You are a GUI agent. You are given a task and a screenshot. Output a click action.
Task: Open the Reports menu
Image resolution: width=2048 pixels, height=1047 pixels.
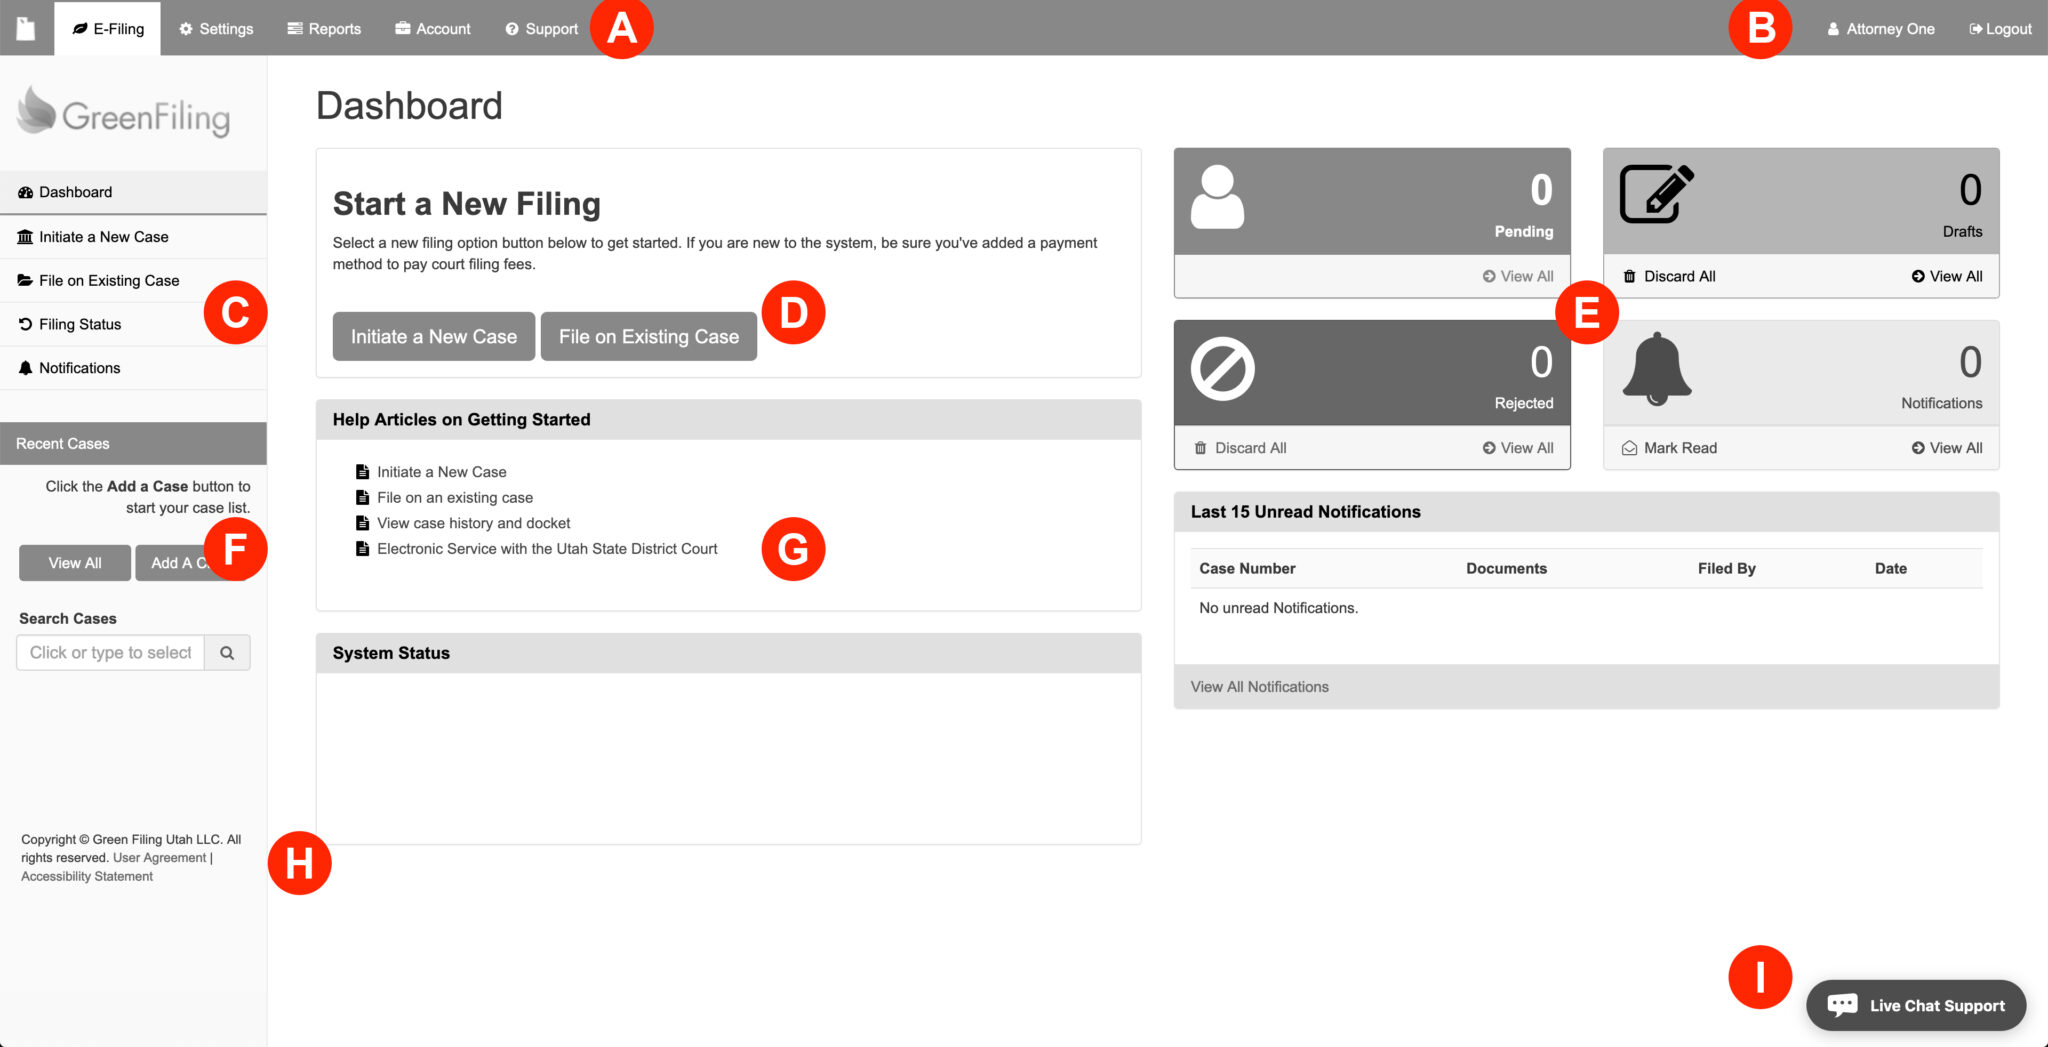[324, 28]
